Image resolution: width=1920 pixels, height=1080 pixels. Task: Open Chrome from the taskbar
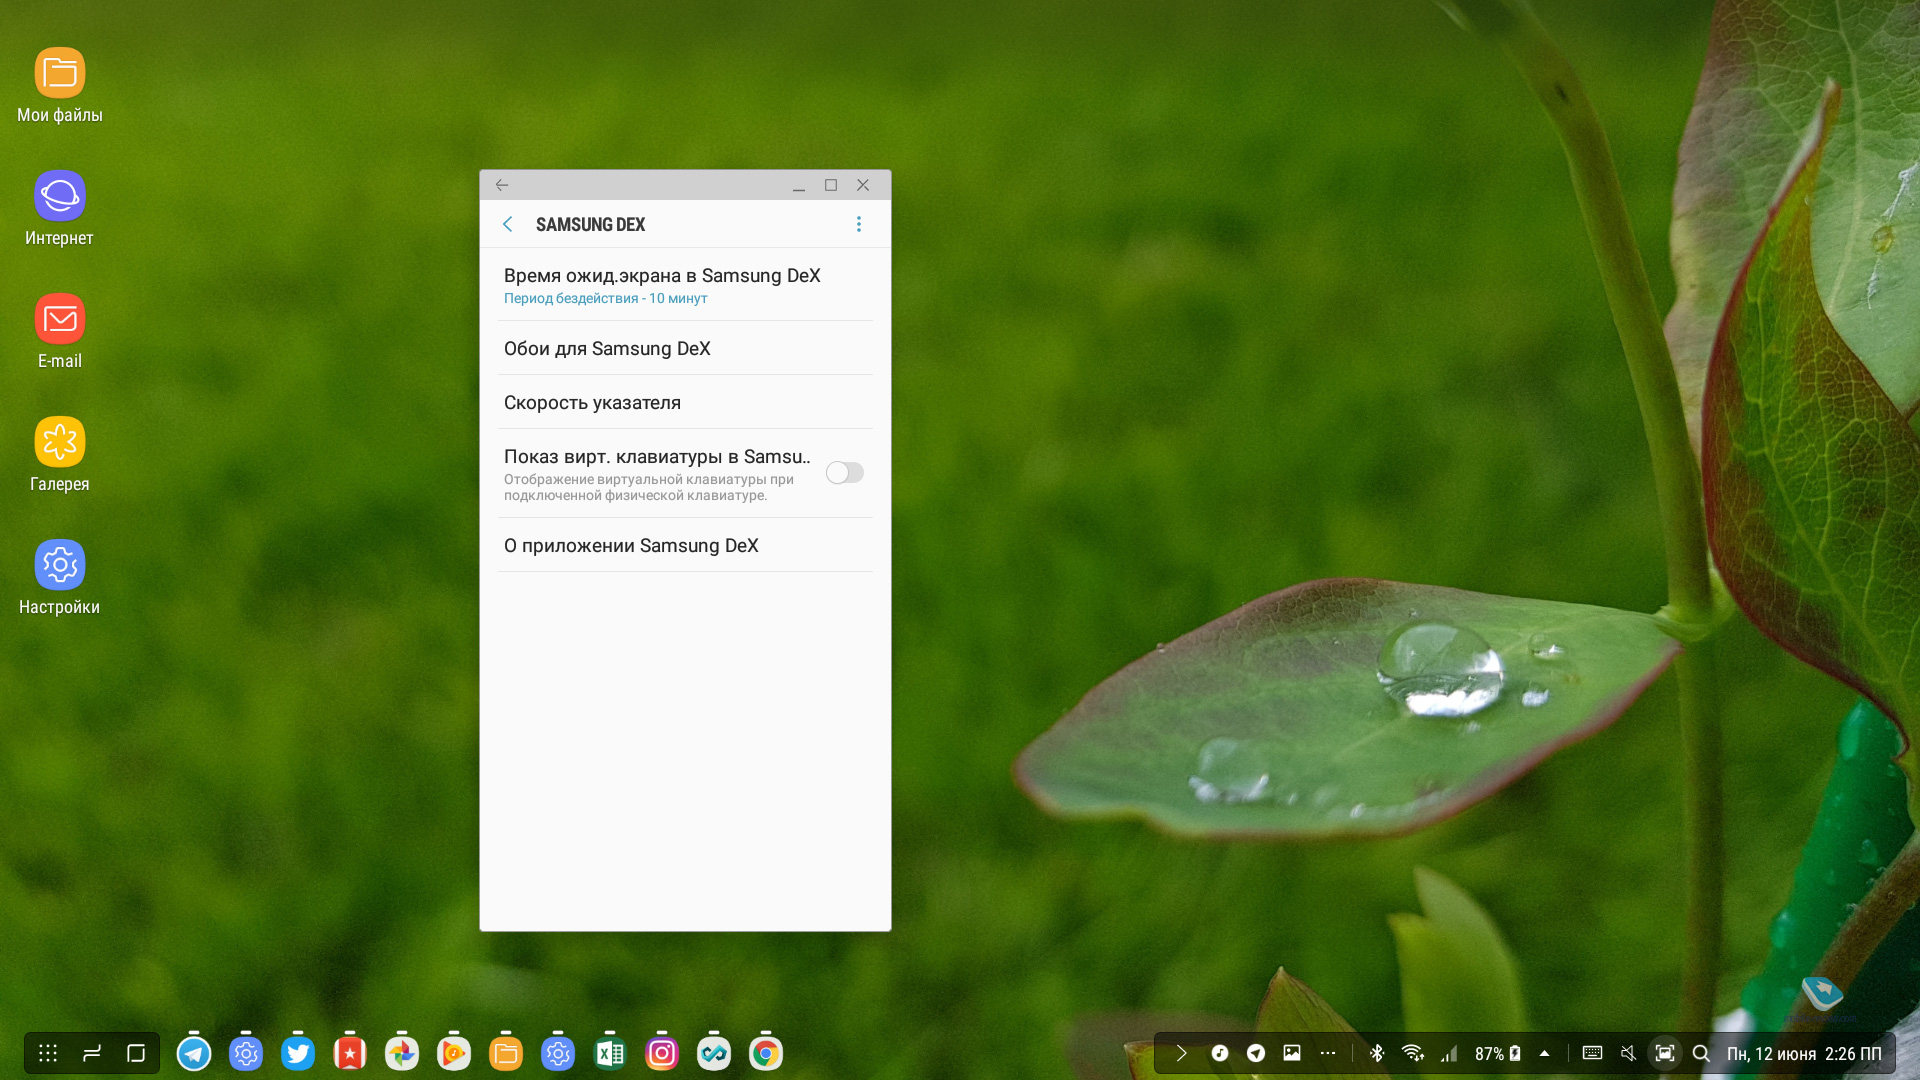click(766, 1053)
